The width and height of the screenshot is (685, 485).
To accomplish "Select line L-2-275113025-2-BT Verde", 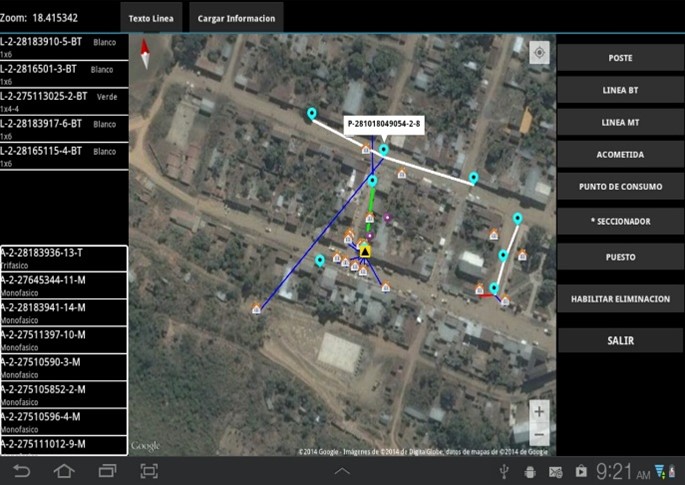I will tap(64, 101).
